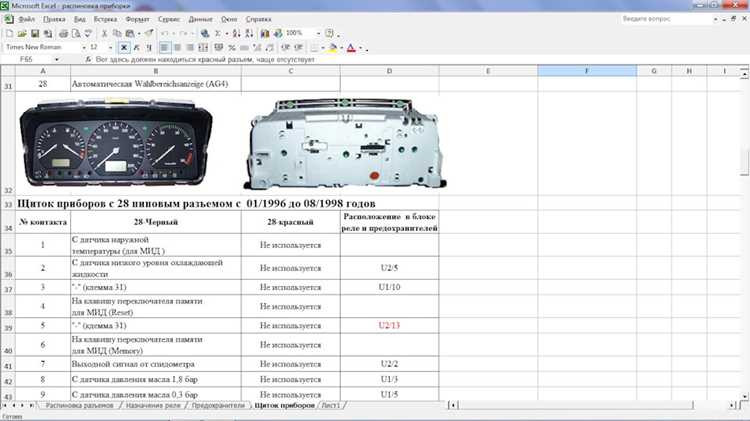Copy selection with toolbar Copy icon
The height and width of the screenshot is (421, 750).
(x=117, y=33)
